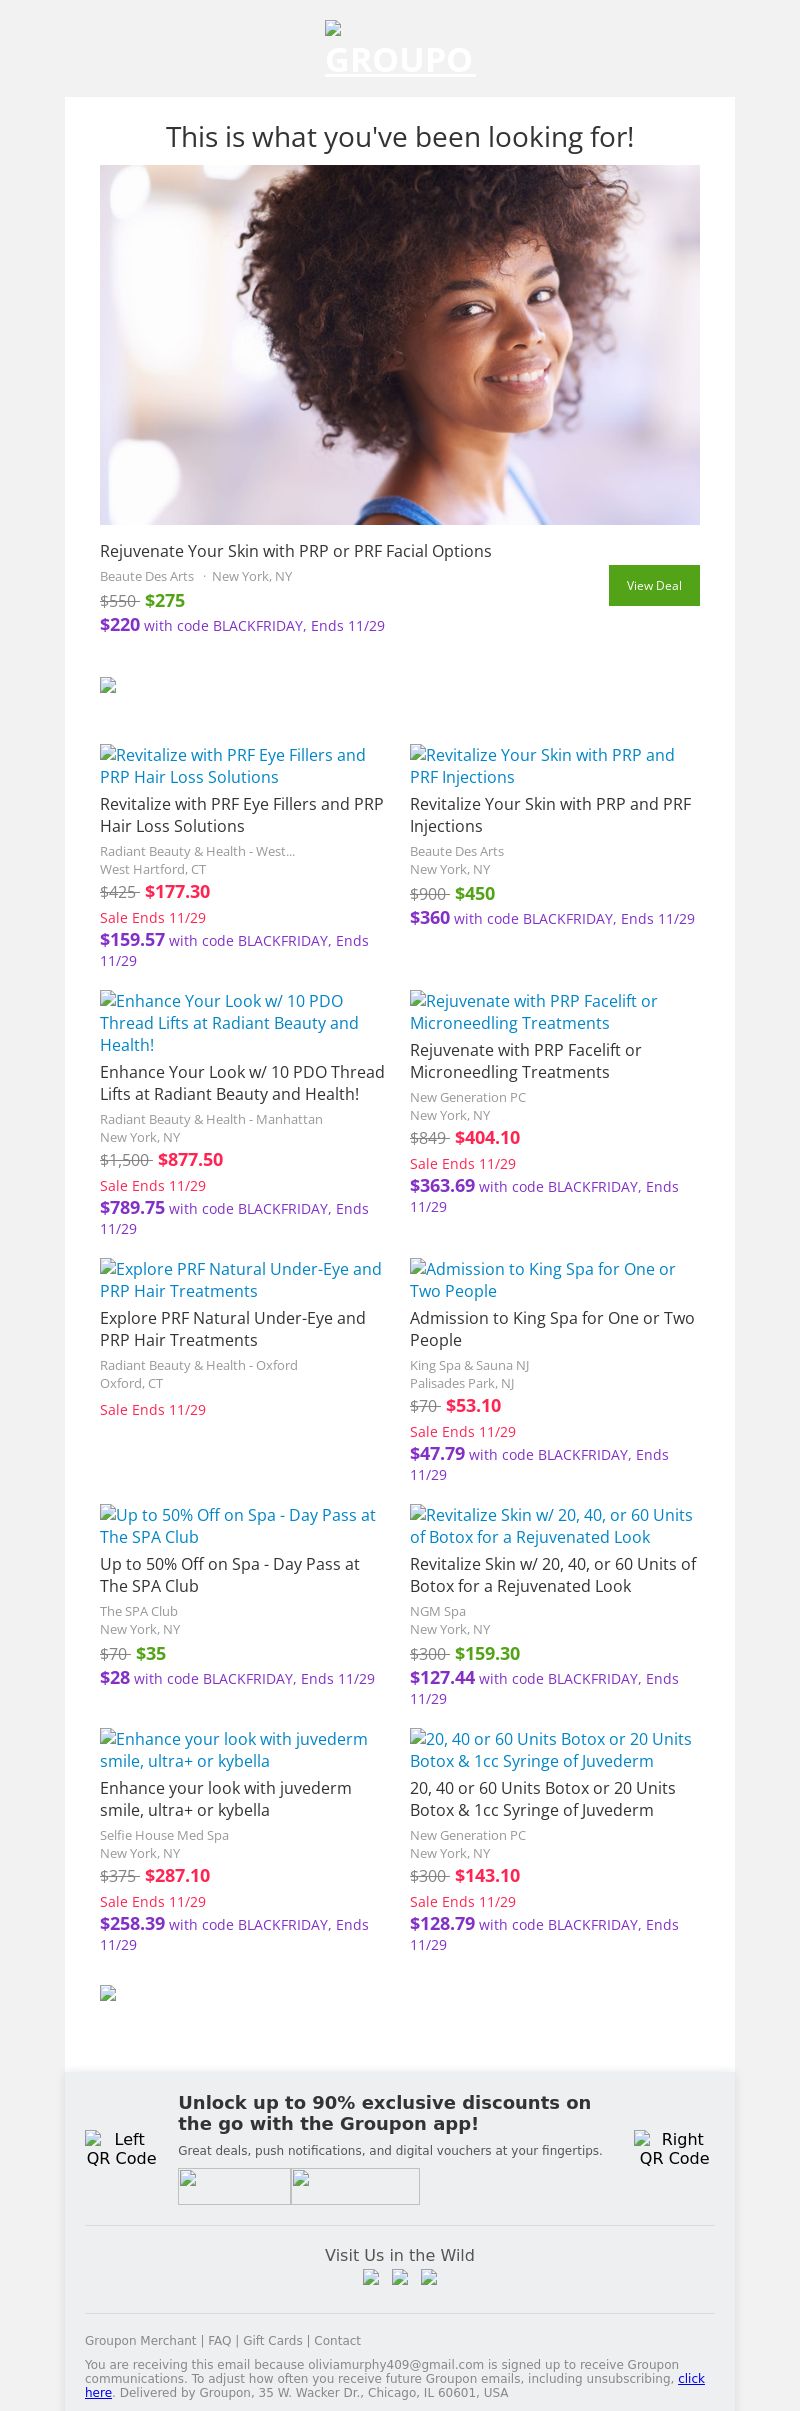Open the Left QR Code image

(x=121, y=2148)
